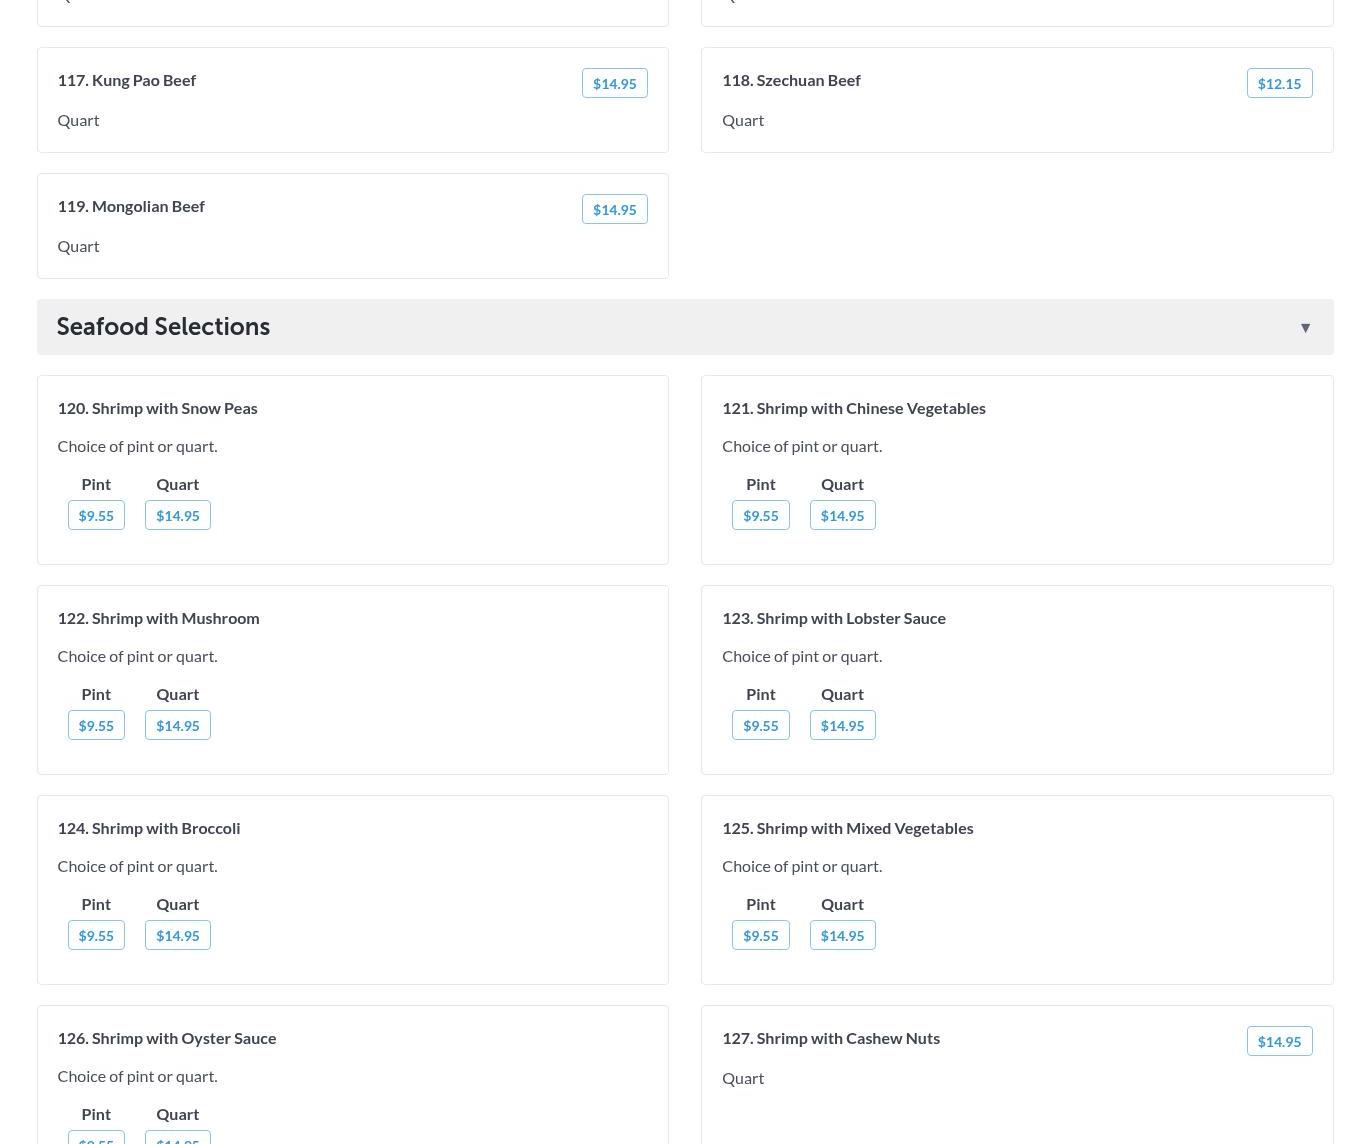Click the Seafood Selections heading

tap(163, 327)
